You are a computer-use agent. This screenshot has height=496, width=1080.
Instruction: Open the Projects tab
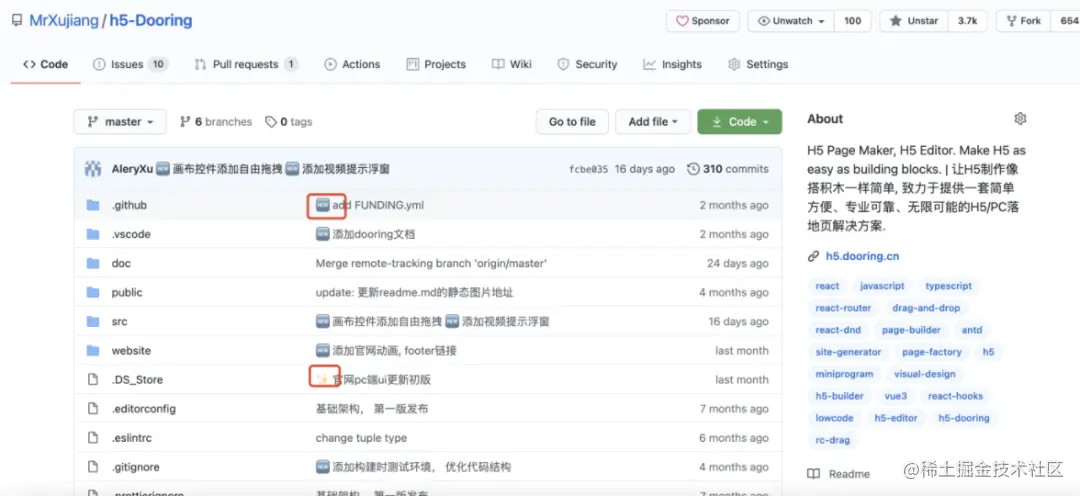coord(436,64)
